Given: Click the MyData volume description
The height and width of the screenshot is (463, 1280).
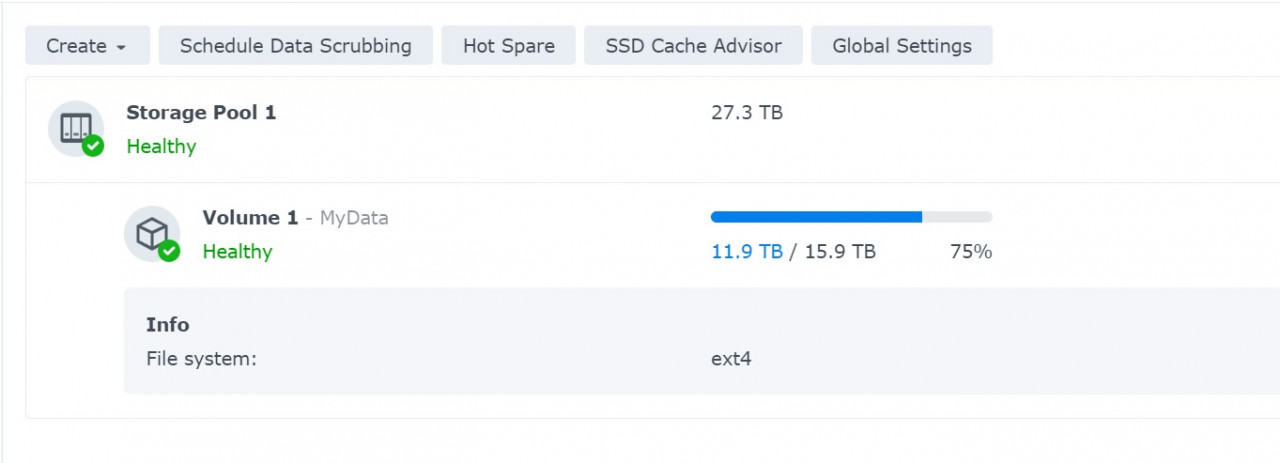Looking at the screenshot, I should (x=354, y=218).
